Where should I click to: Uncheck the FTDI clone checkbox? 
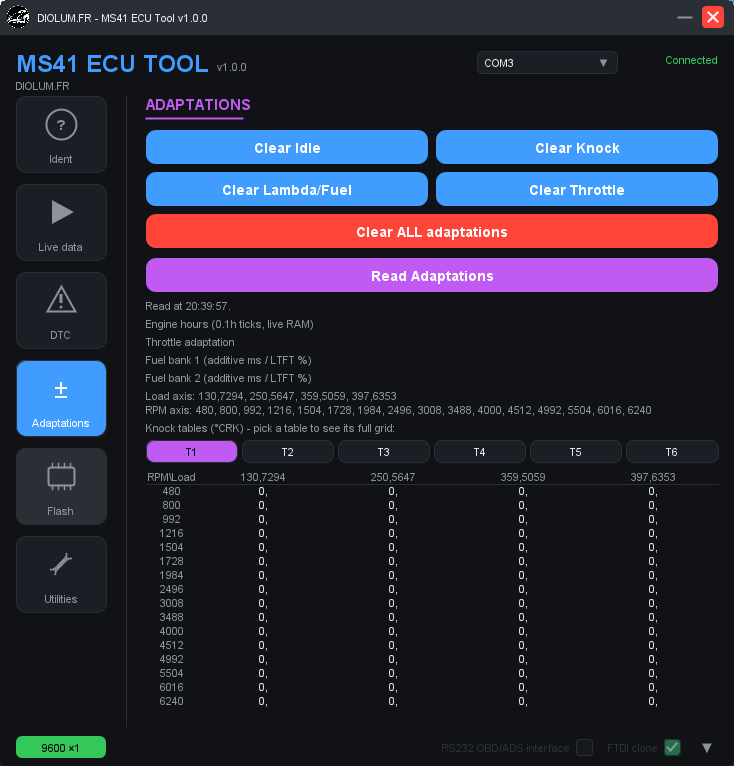pos(672,747)
